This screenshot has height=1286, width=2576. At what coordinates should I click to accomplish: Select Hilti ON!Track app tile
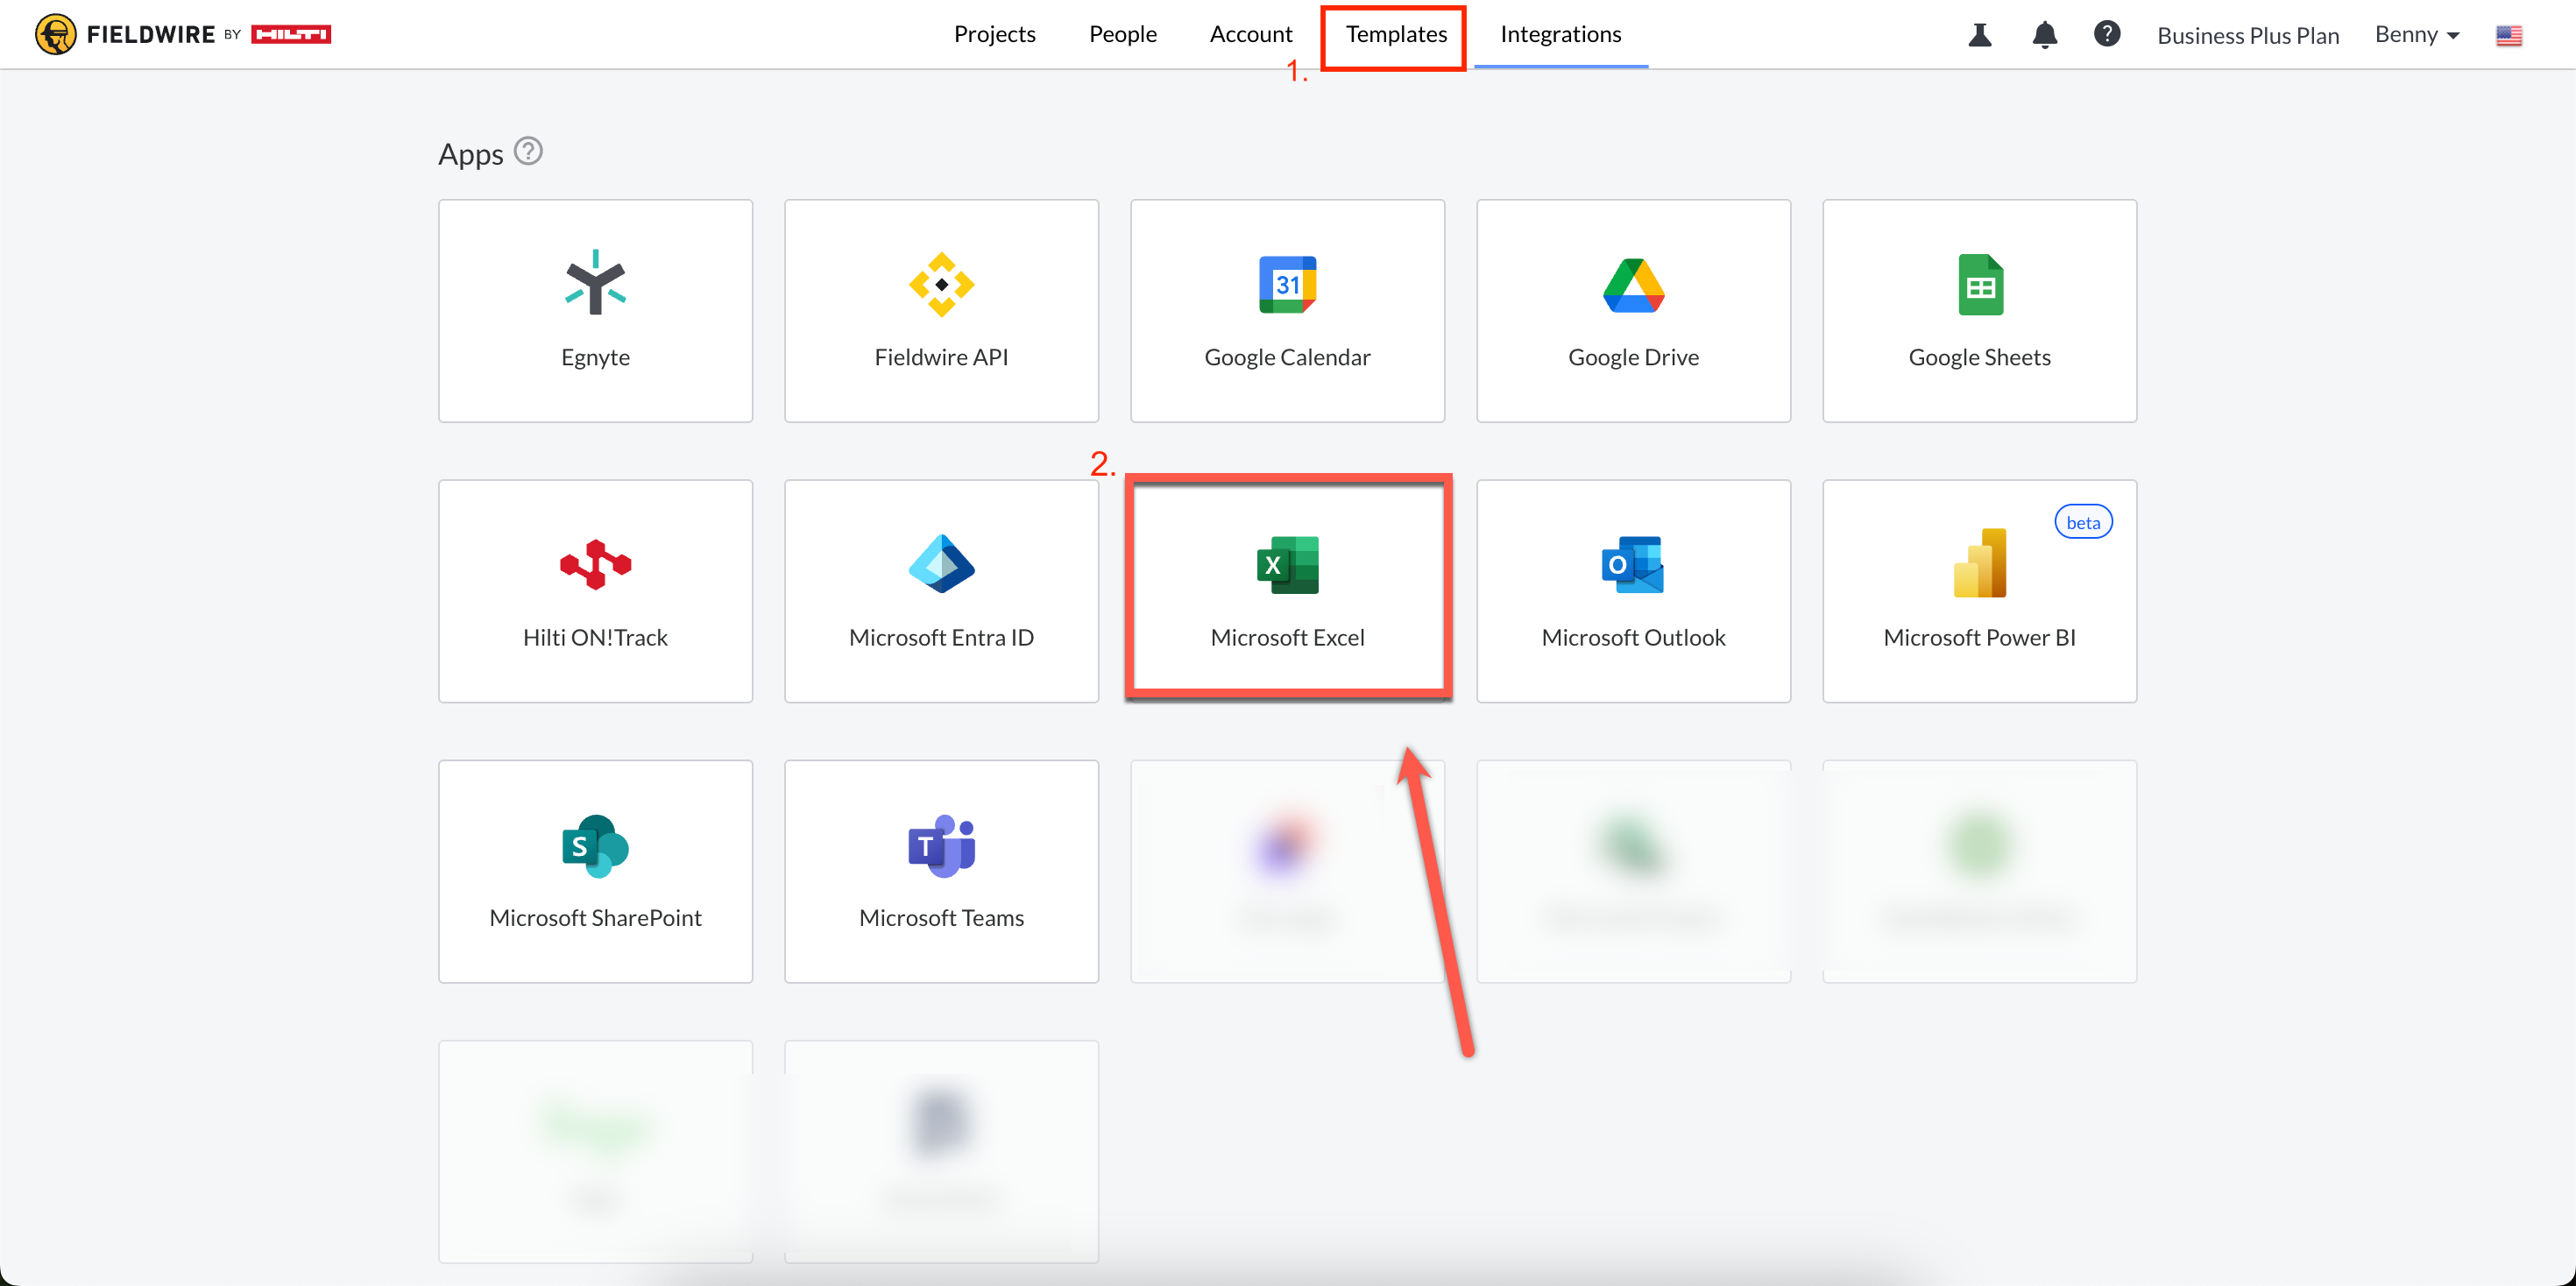click(595, 590)
